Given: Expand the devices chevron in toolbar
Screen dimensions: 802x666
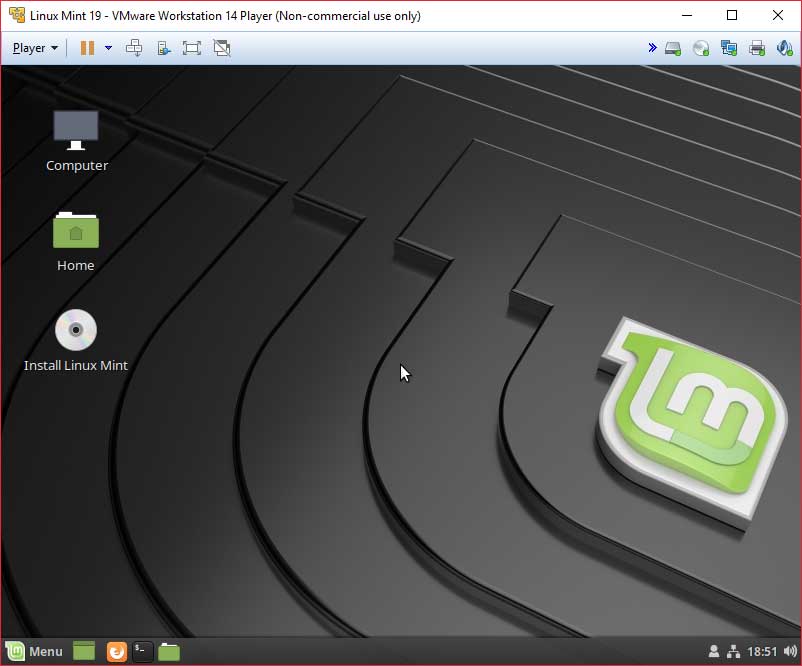Looking at the screenshot, I should [652, 48].
